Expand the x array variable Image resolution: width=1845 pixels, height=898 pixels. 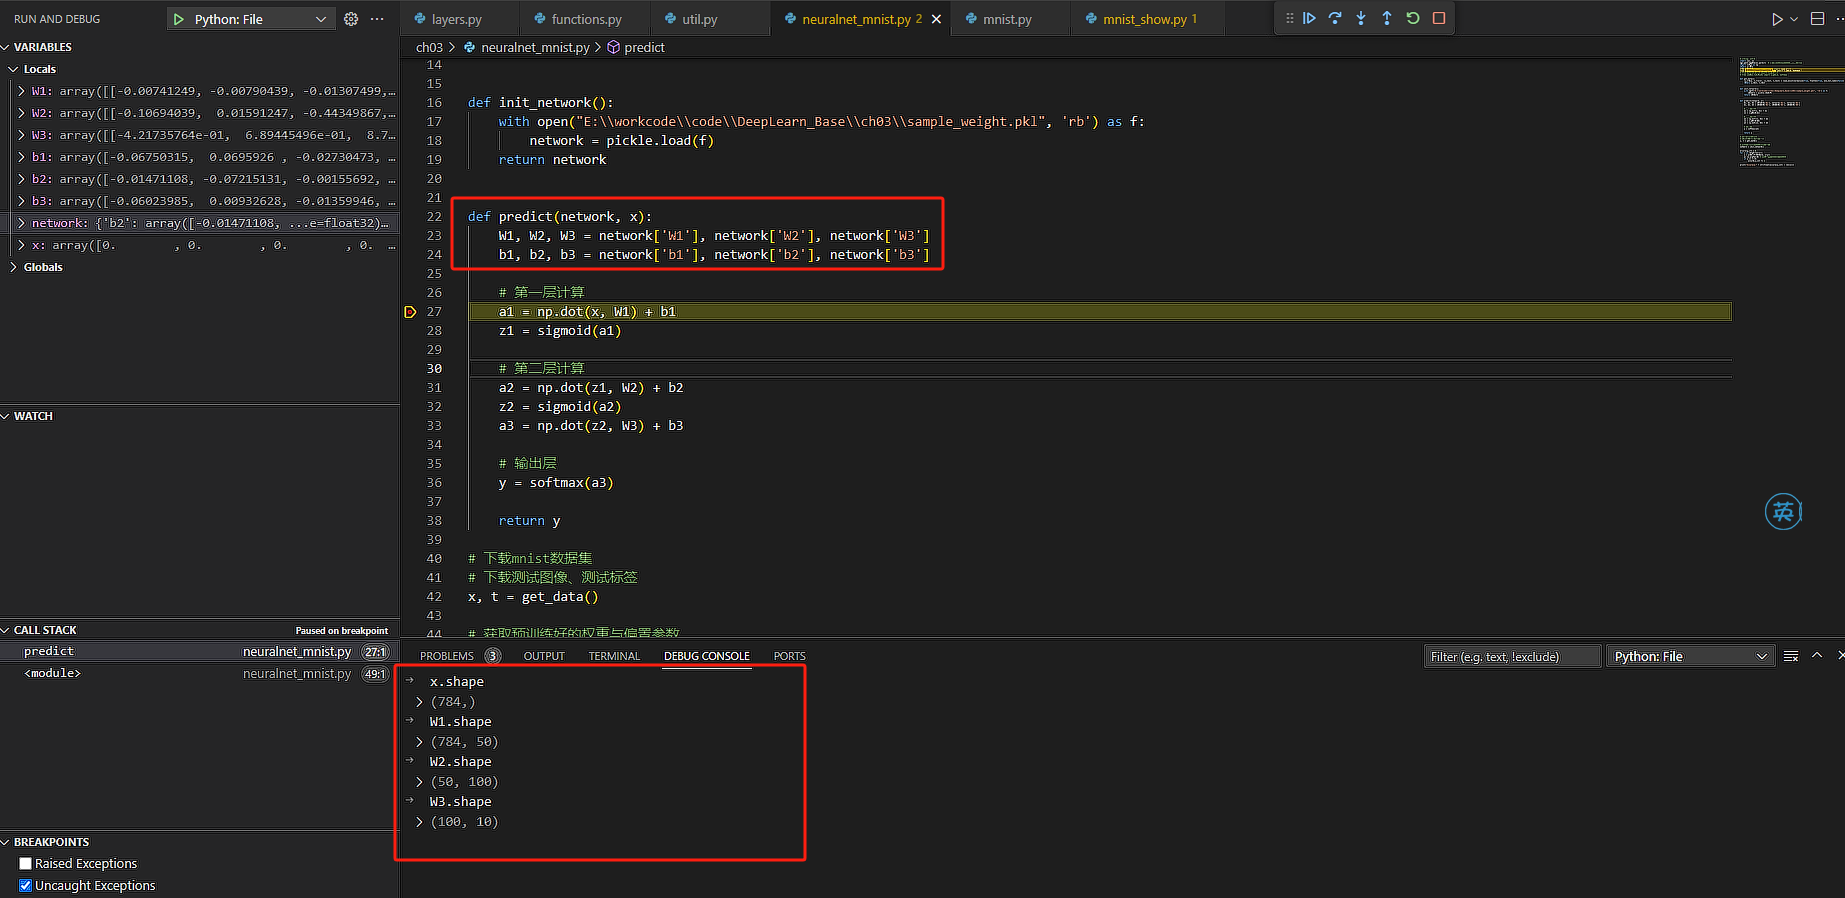pyautogui.click(x=21, y=245)
